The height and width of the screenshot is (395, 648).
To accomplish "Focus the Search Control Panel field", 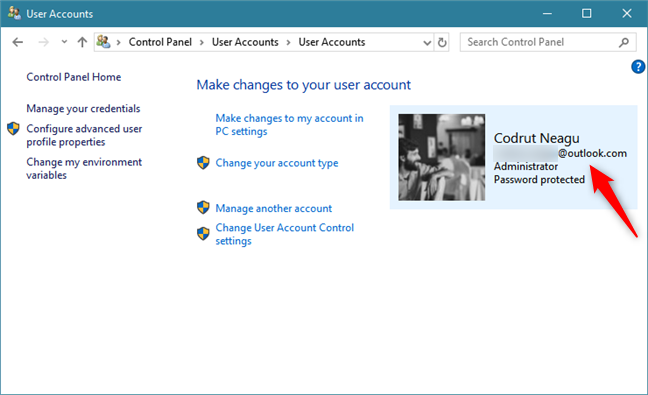I will (x=548, y=42).
